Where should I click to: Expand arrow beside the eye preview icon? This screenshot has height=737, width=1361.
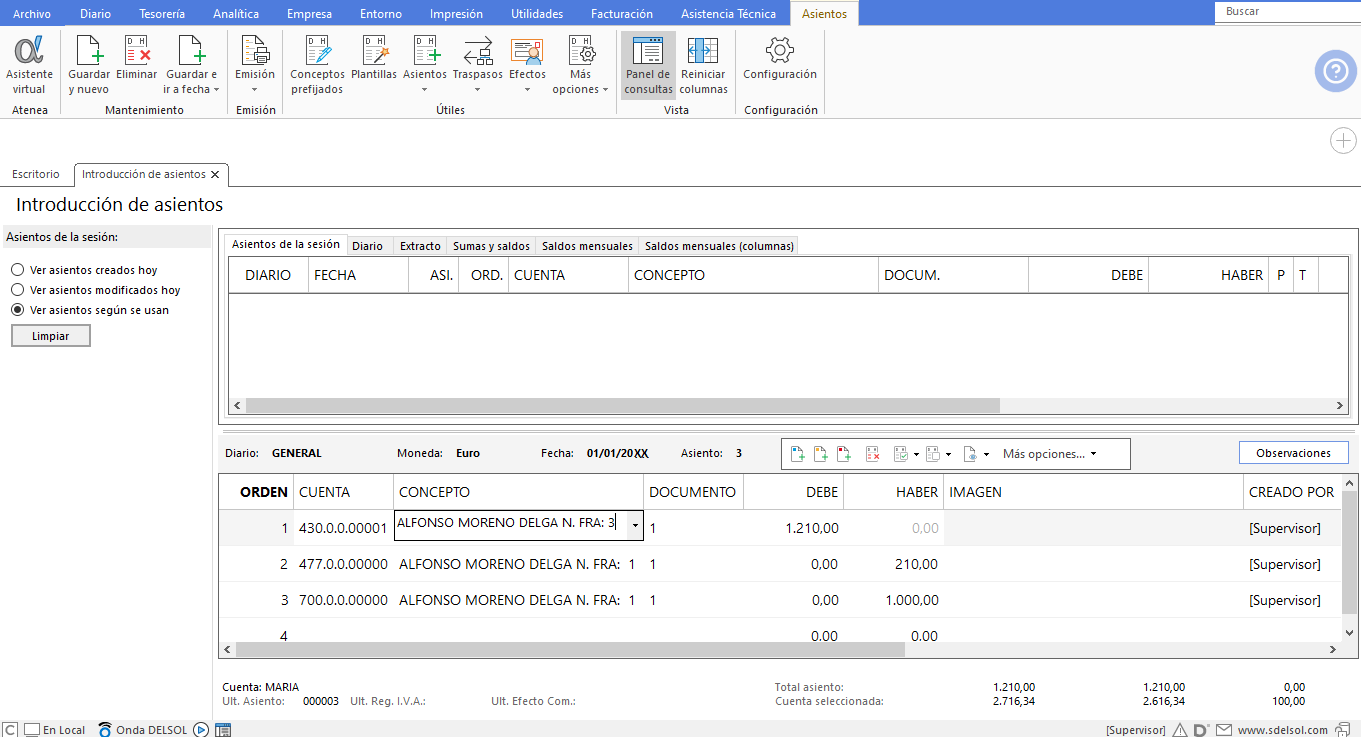(986, 454)
